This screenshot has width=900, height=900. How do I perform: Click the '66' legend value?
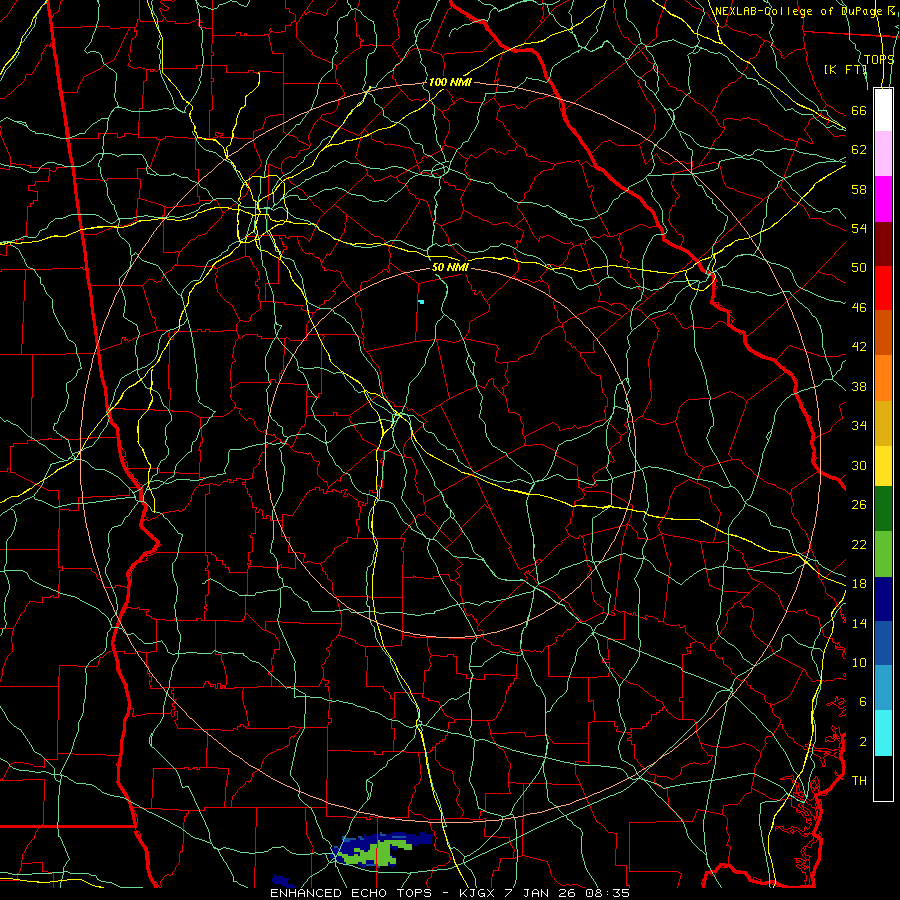(859, 110)
